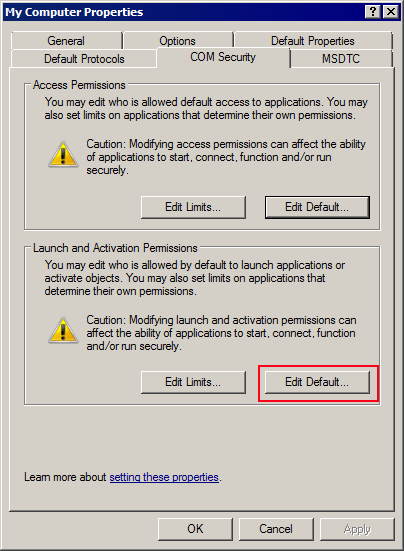Switch to the General tab
404x551 pixels.
coord(66,41)
